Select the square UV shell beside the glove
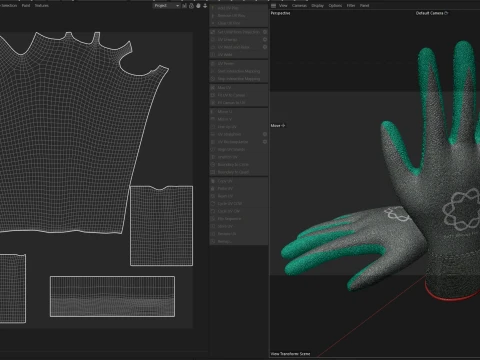Viewport: 480px width, 360px height. click(161, 226)
